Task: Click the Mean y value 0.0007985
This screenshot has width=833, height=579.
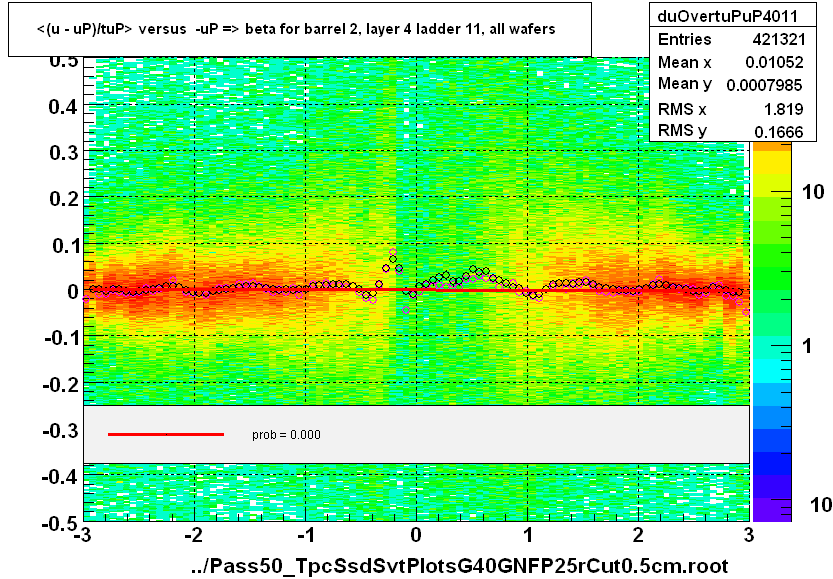Action: pos(764,85)
